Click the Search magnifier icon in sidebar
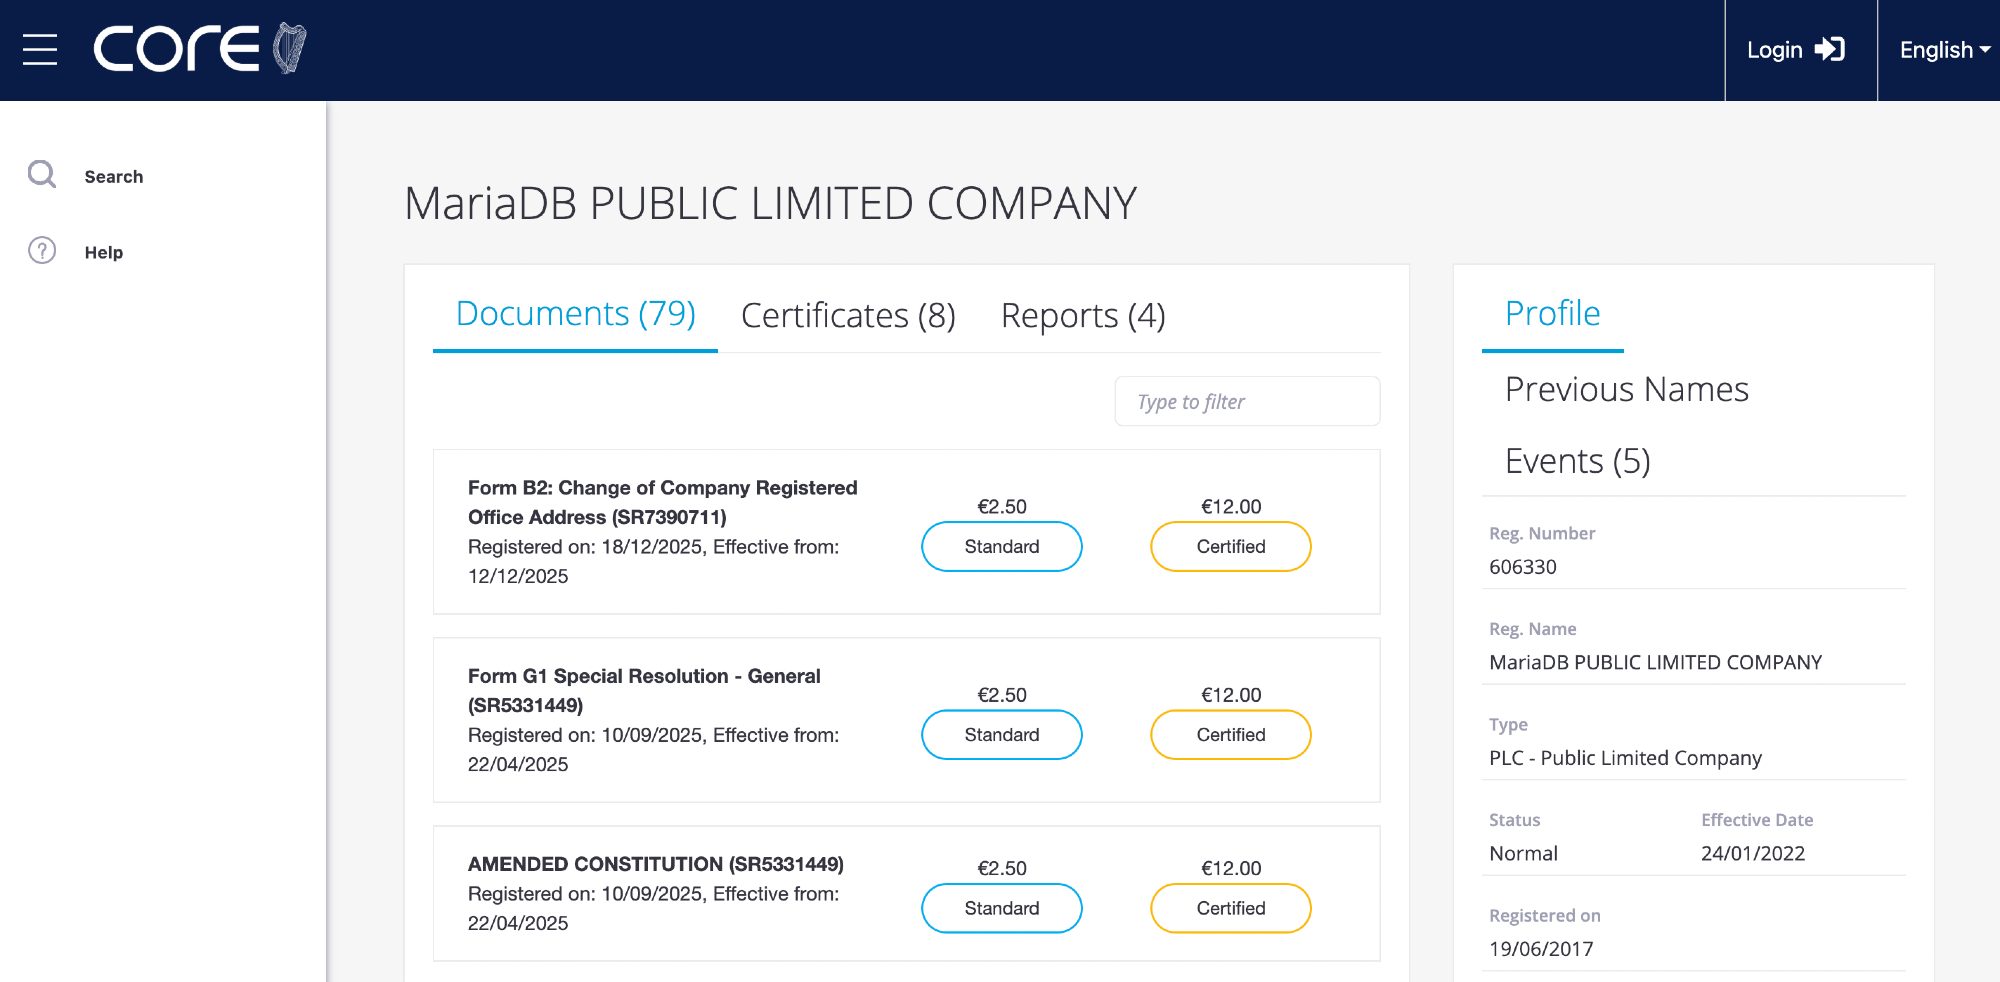The width and height of the screenshot is (2000, 982). 42,175
